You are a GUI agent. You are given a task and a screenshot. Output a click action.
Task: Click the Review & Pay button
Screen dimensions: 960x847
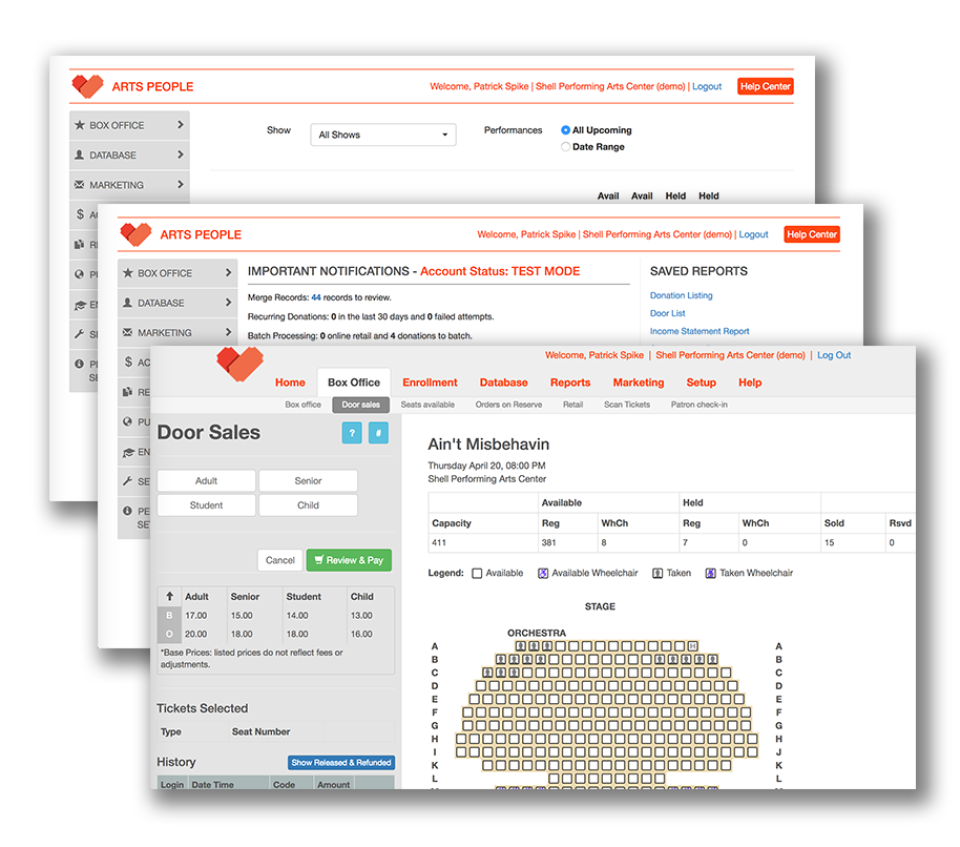349,560
